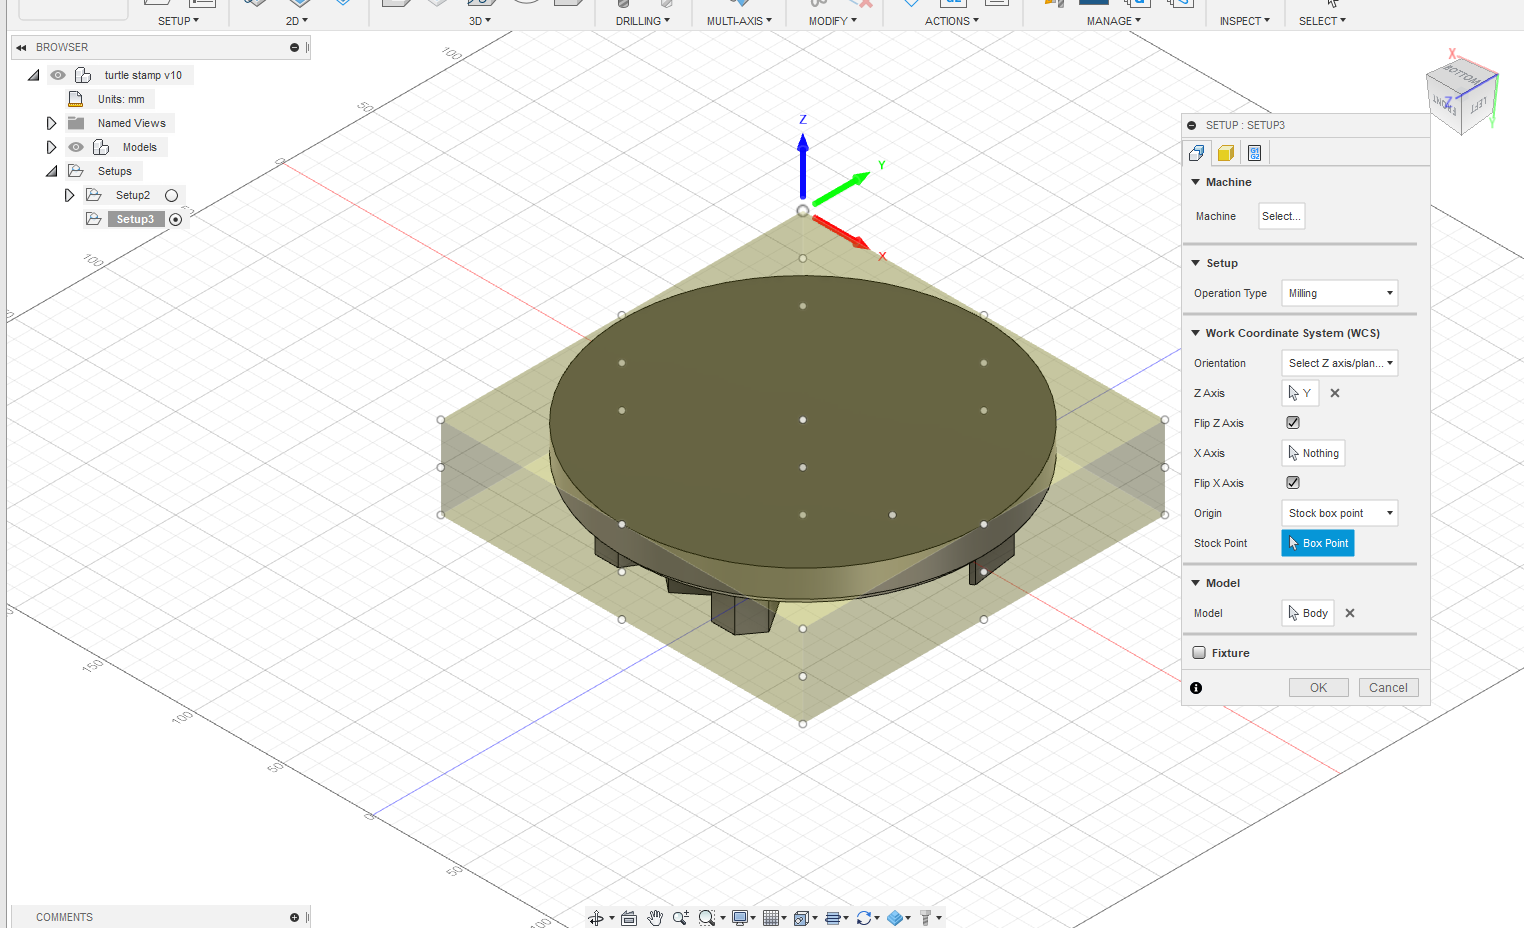Clear the Z Axis selection with X
Viewport: 1524px width, 928px height.
(x=1335, y=393)
